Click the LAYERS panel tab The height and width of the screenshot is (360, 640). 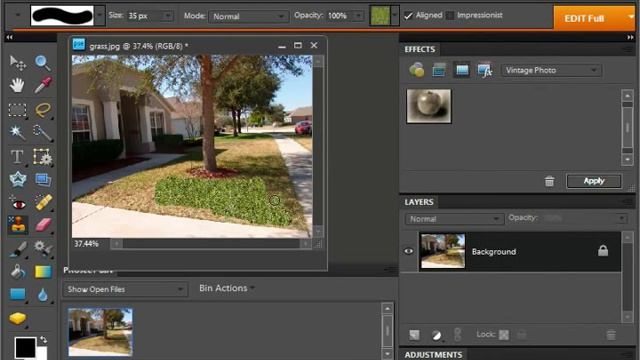pyautogui.click(x=419, y=202)
